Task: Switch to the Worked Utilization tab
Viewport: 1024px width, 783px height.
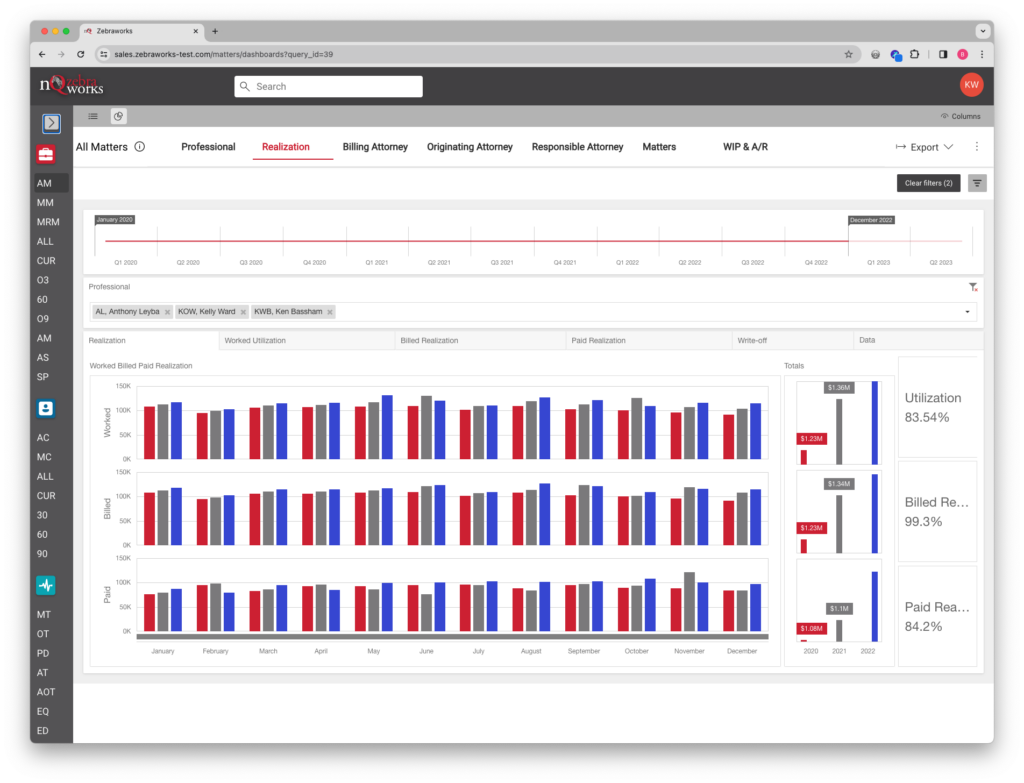Action: tap(255, 340)
